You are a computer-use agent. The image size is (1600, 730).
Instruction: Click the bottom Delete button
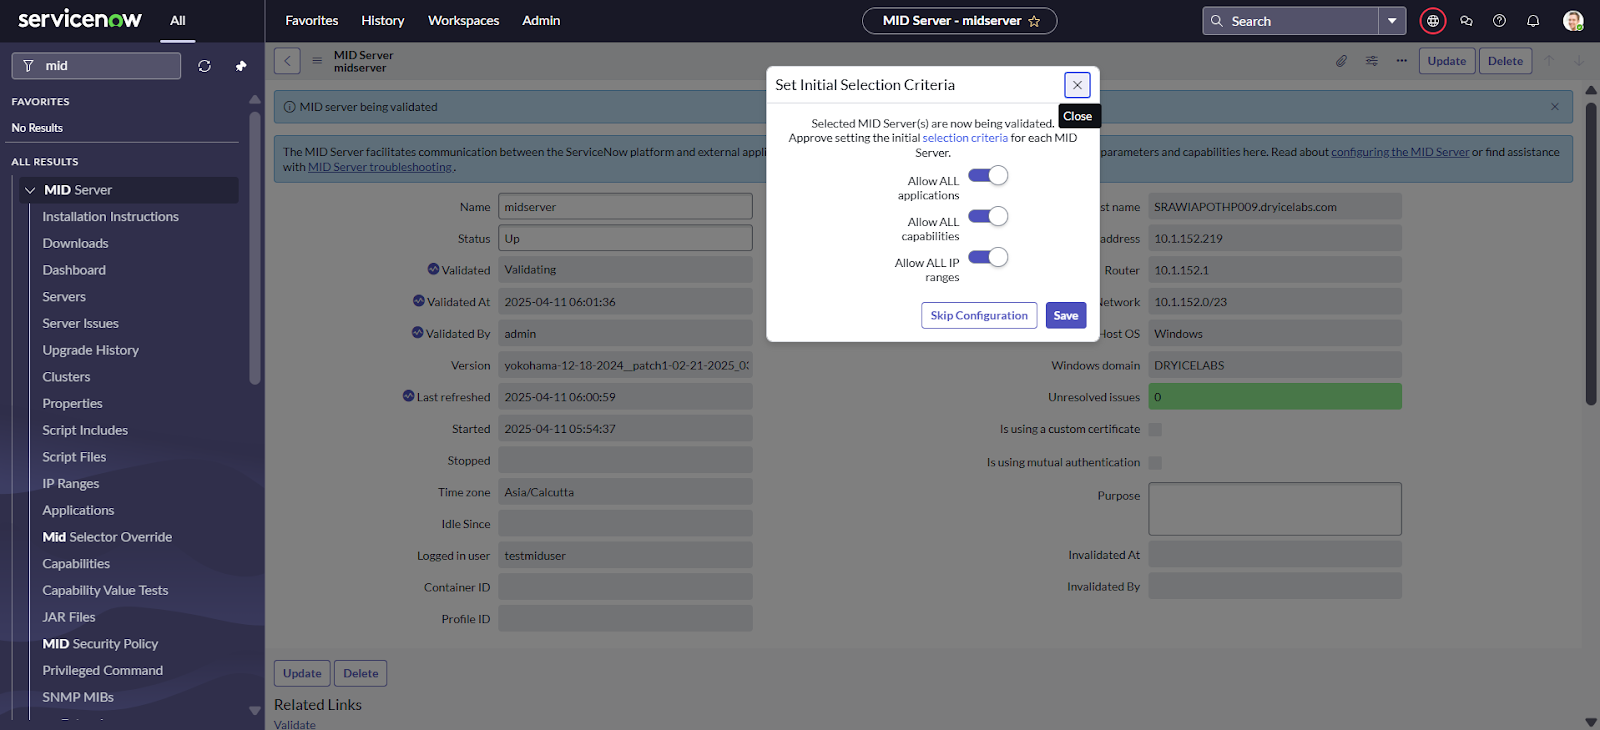(361, 674)
